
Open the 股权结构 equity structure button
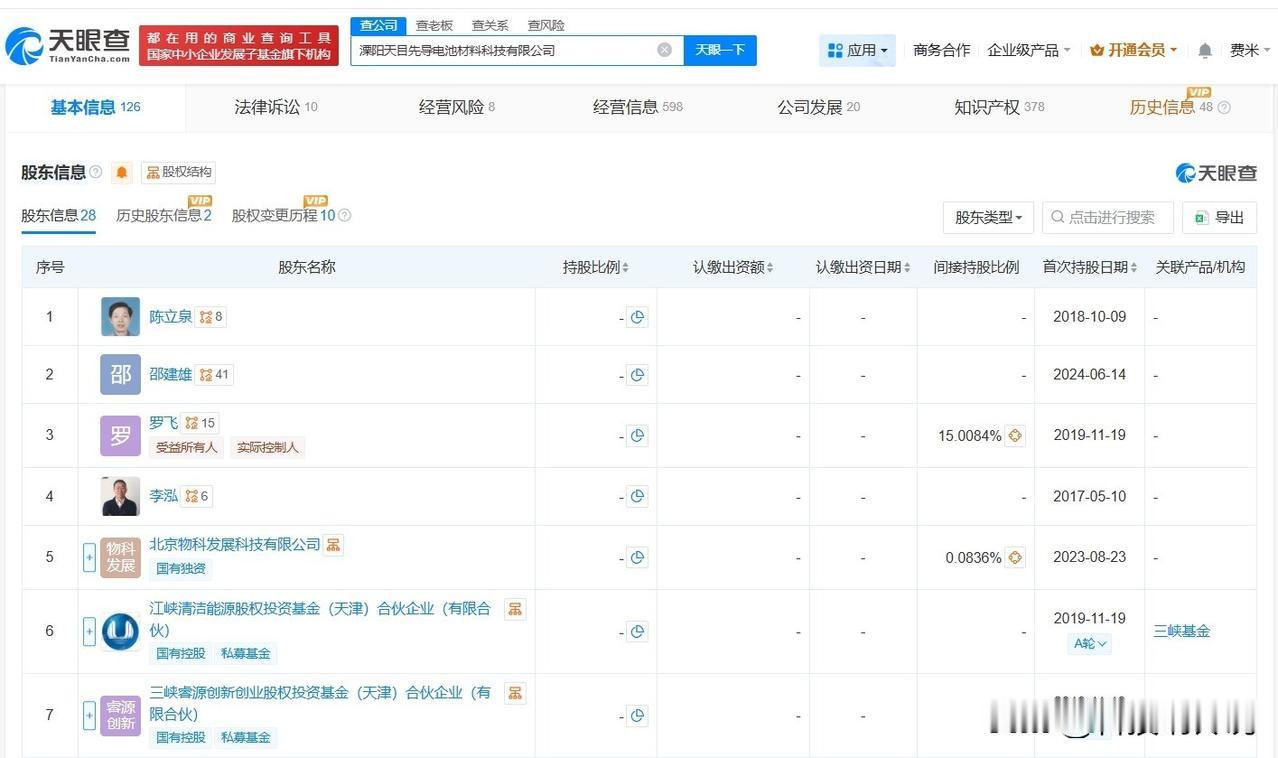point(179,172)
